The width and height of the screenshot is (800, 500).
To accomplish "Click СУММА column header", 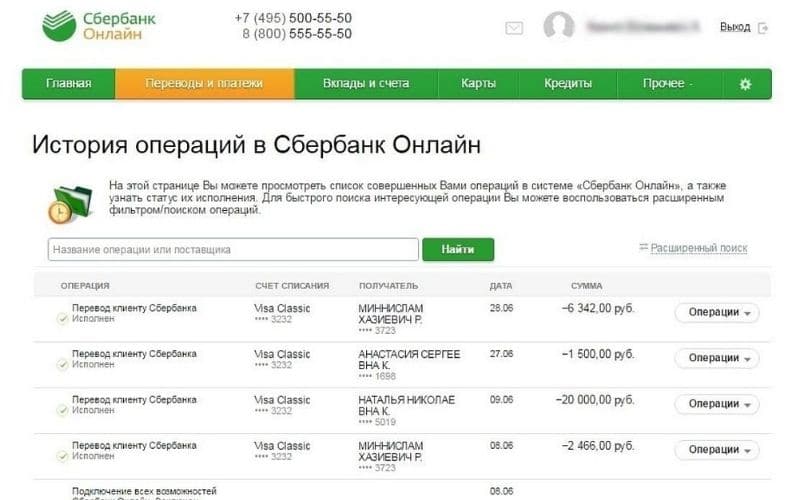I will pyautogui.click(x=587, y=286).
